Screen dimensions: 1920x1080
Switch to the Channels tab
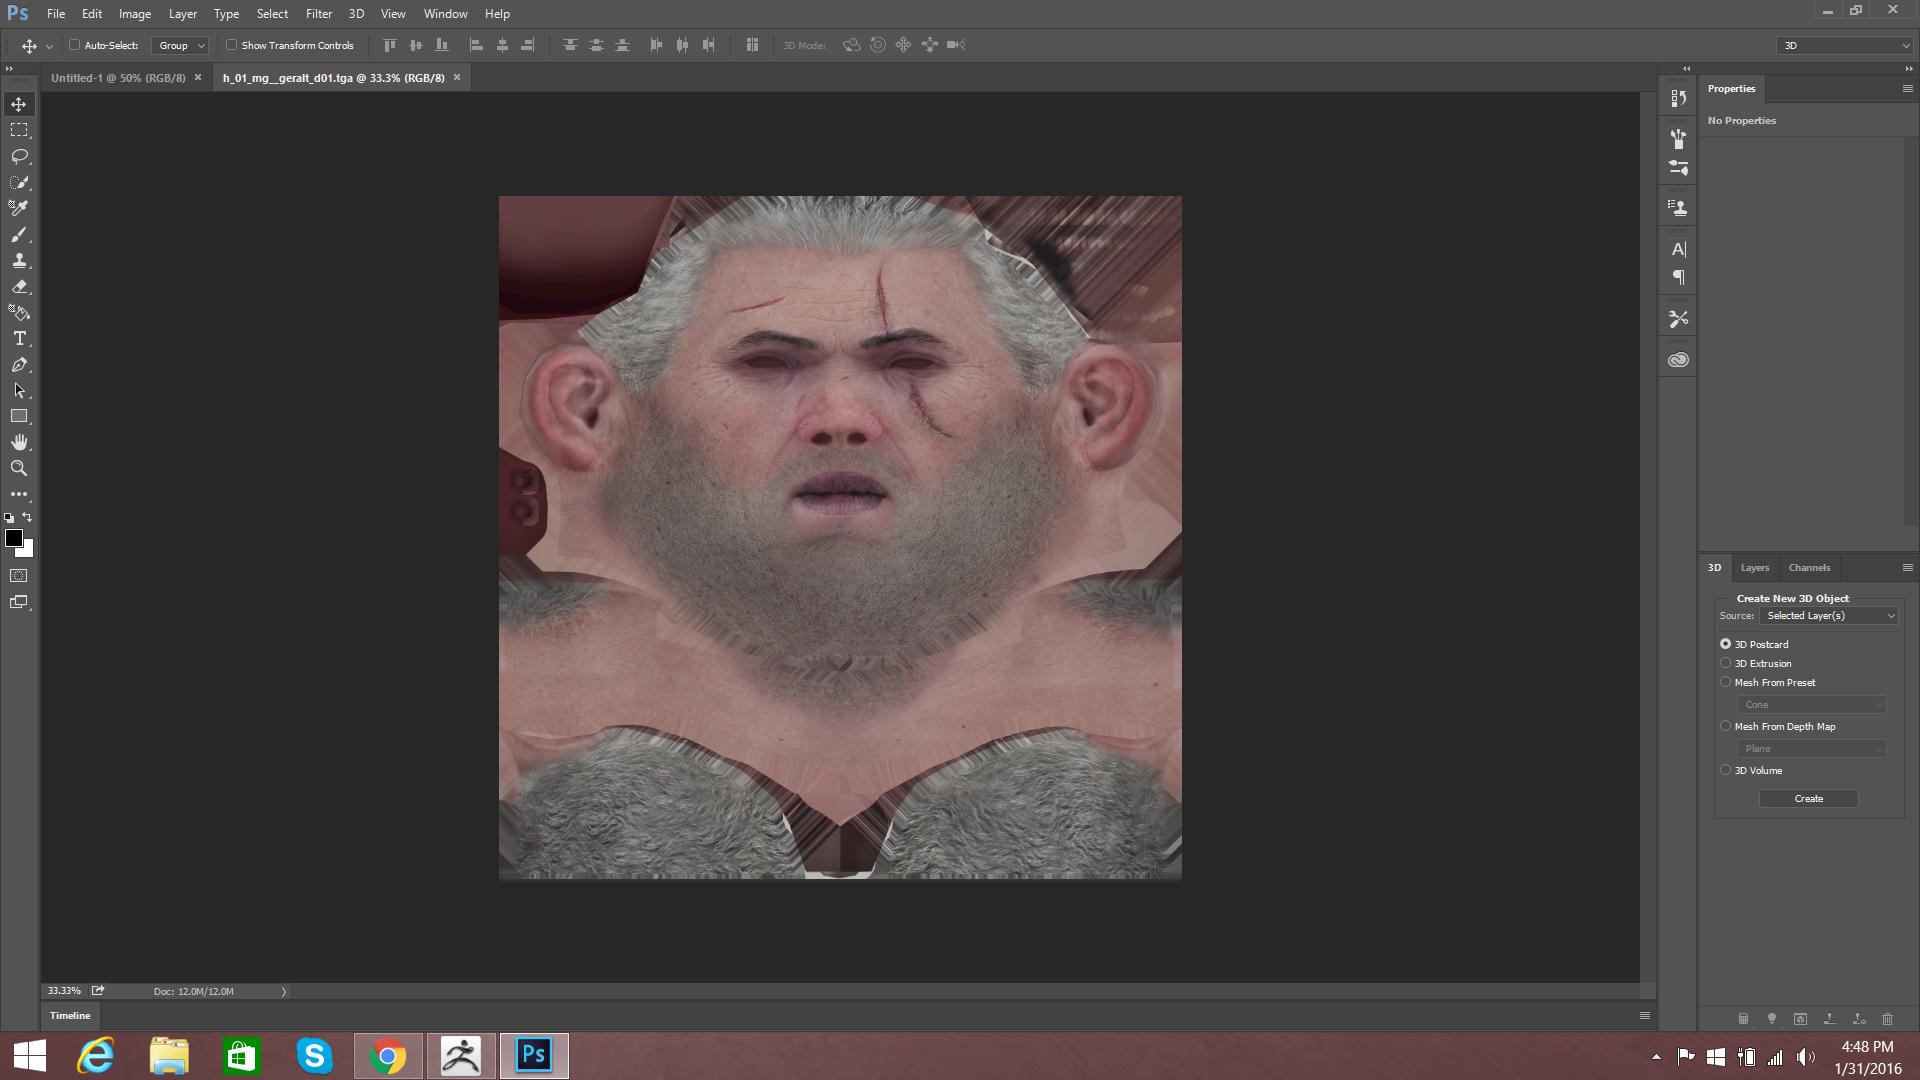click(x=1809, y=568)
